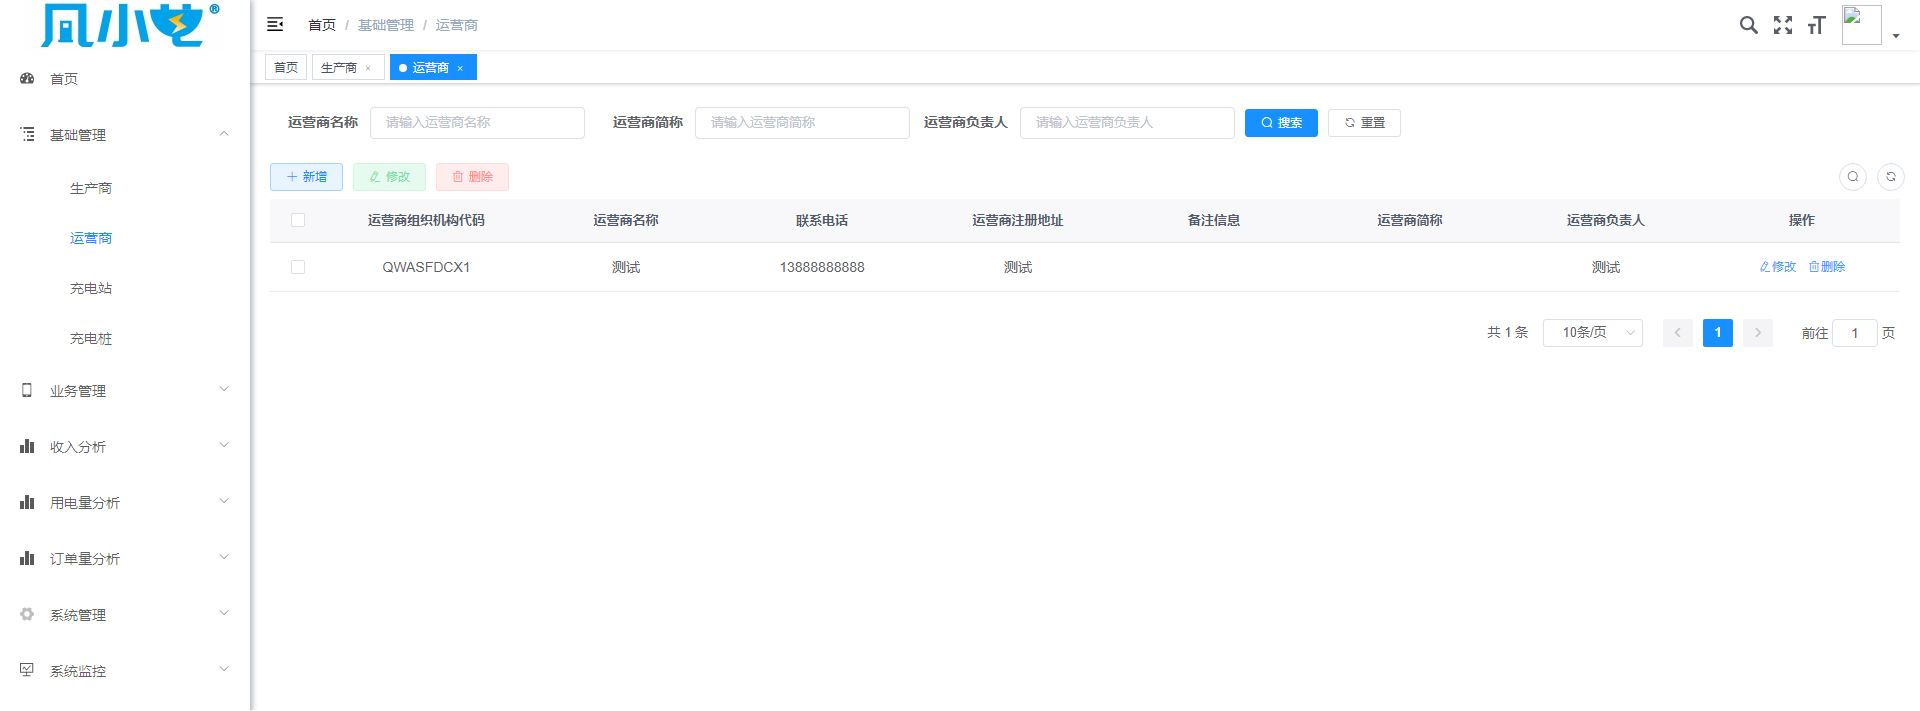
Task: Check the QWASFDCX1 row checkbox
Action: pyautogui.click(x=298, y=267)
